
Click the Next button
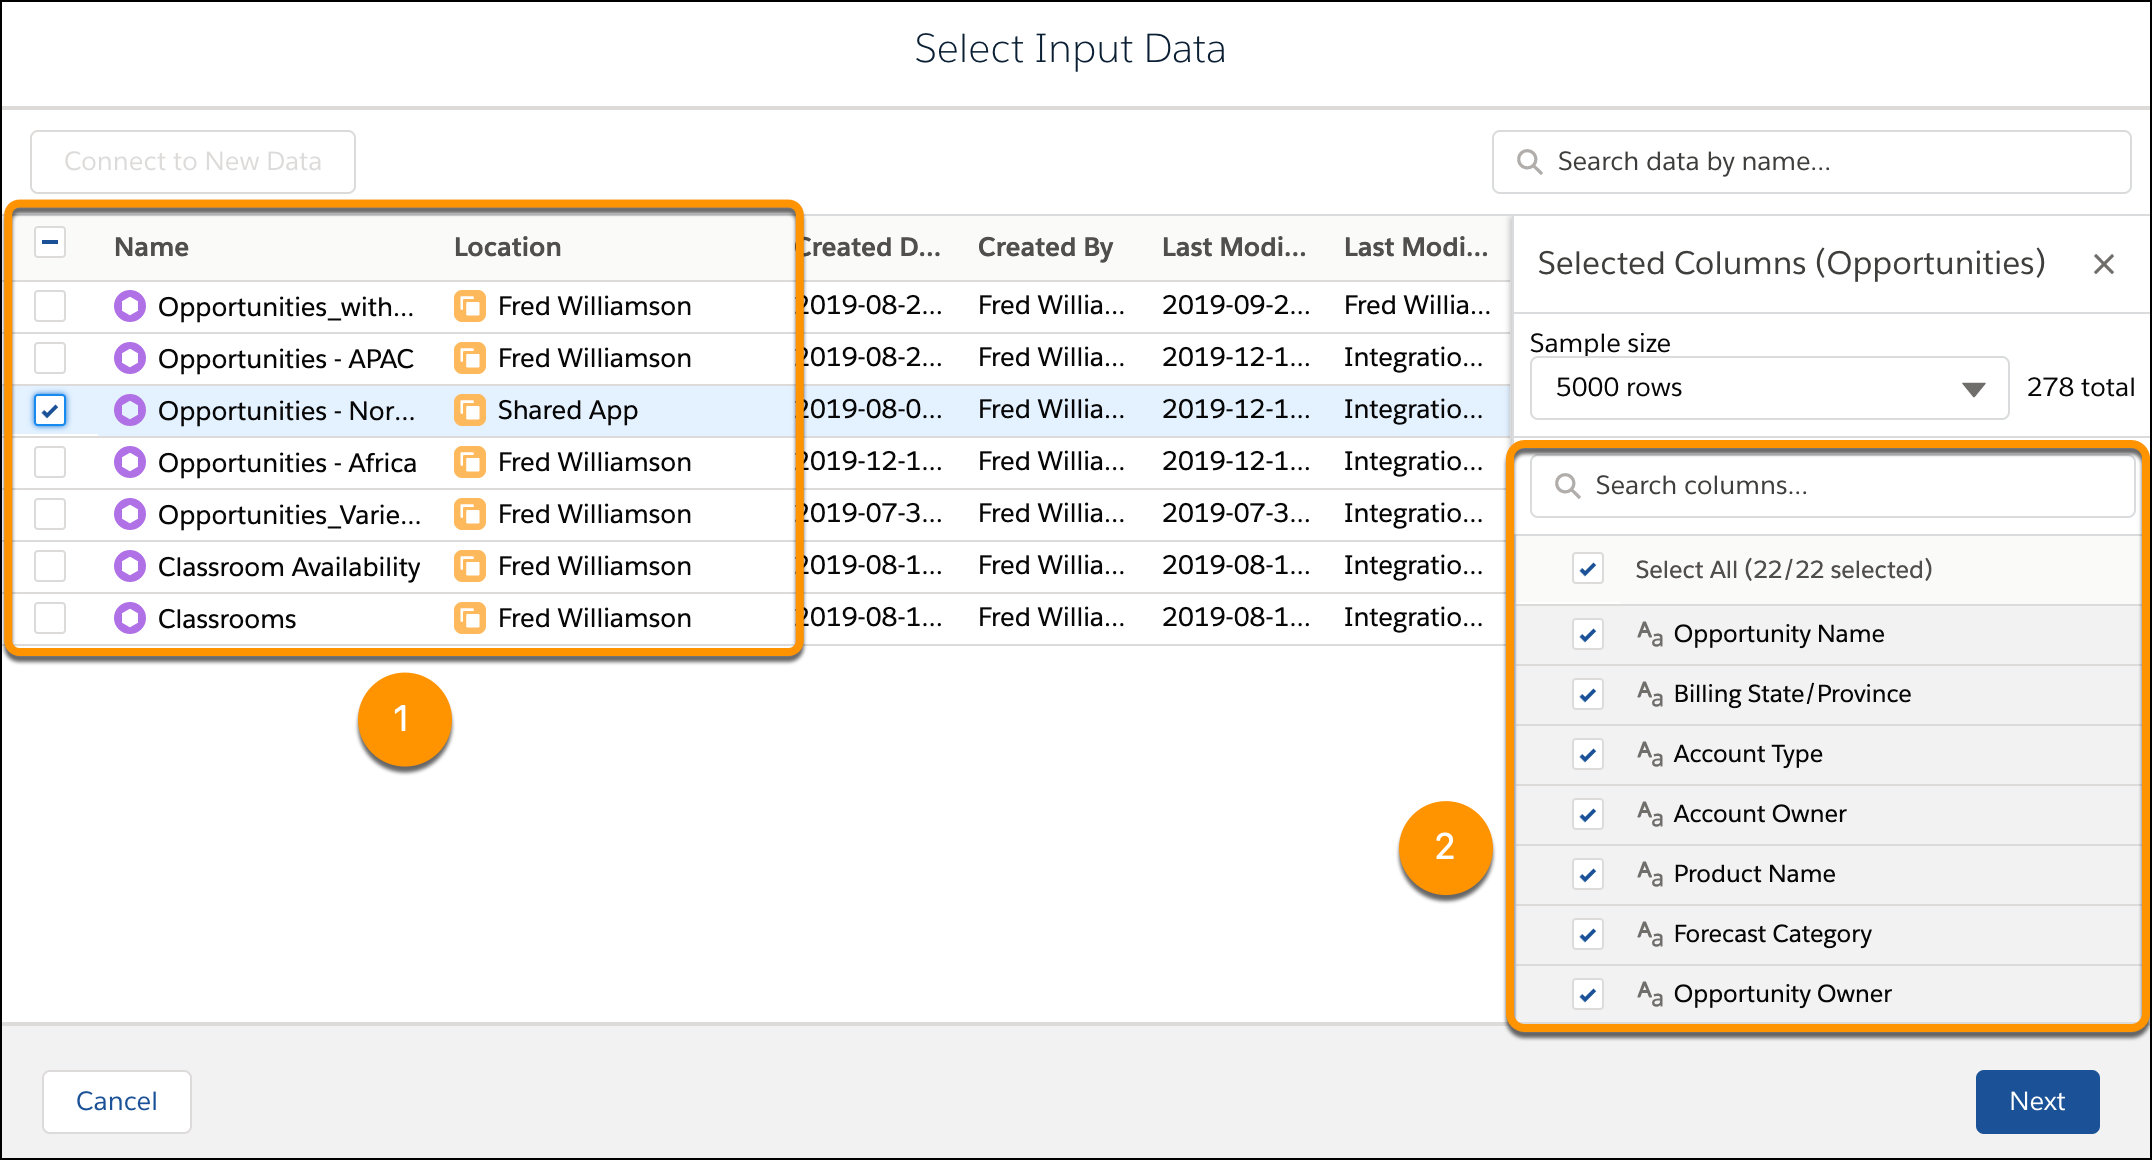coord(2037,1101)
